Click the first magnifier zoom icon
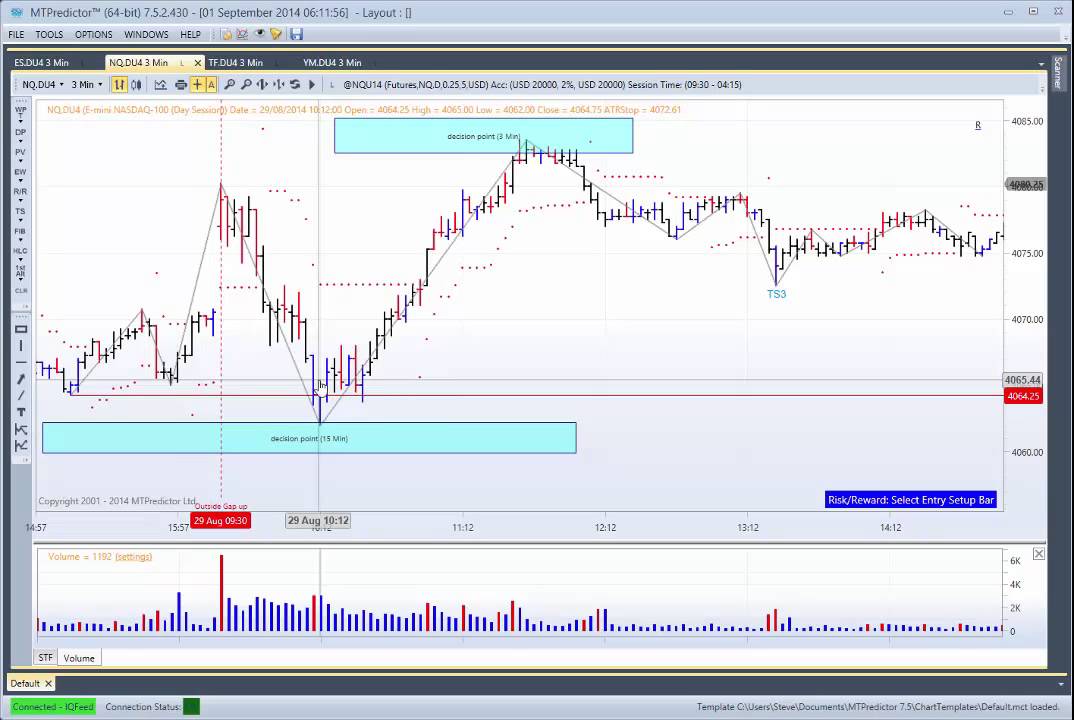This screenshot has width=1074, height=720. click(230, 84)
